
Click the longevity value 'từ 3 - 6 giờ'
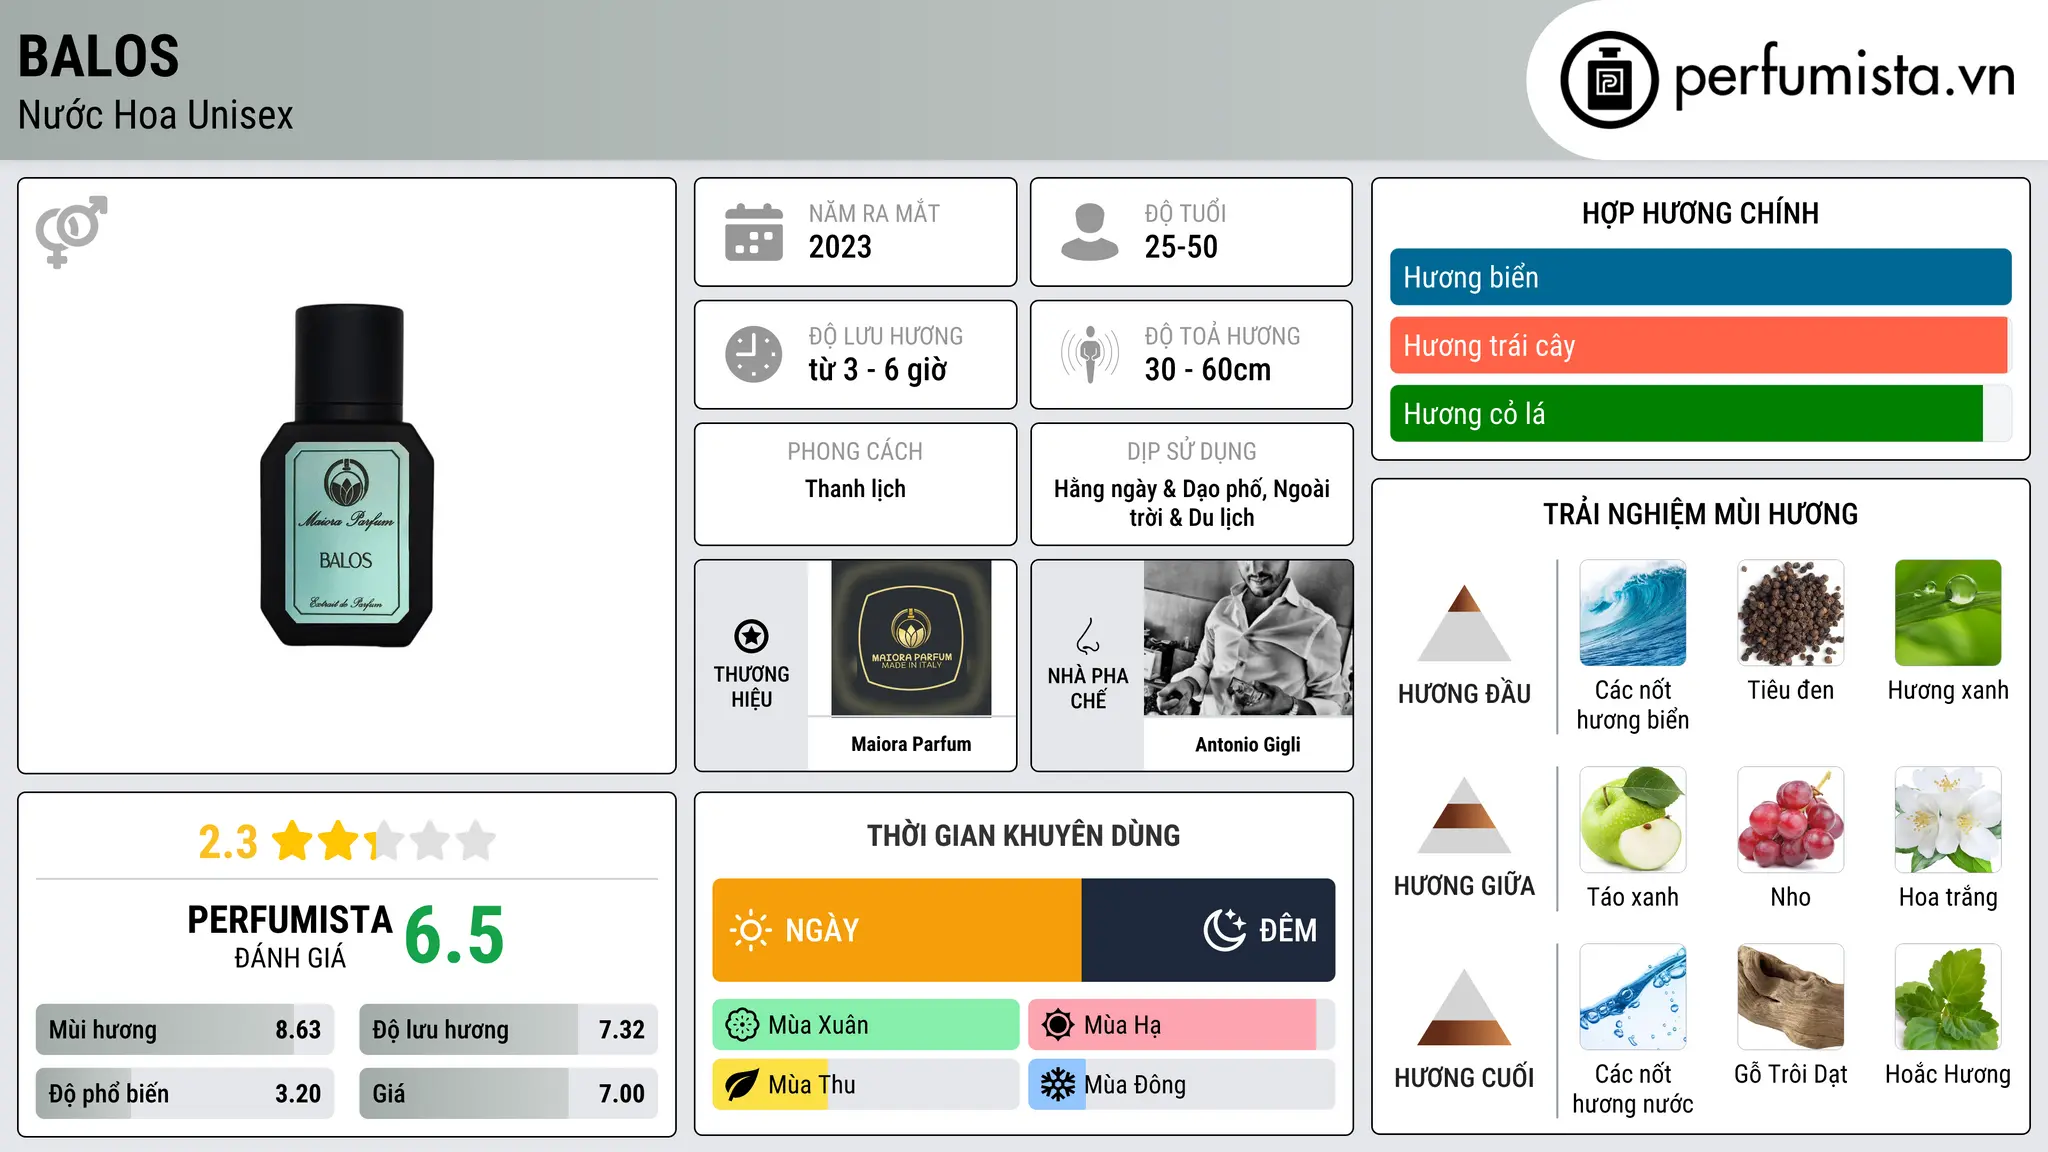[x=878, y=370]
